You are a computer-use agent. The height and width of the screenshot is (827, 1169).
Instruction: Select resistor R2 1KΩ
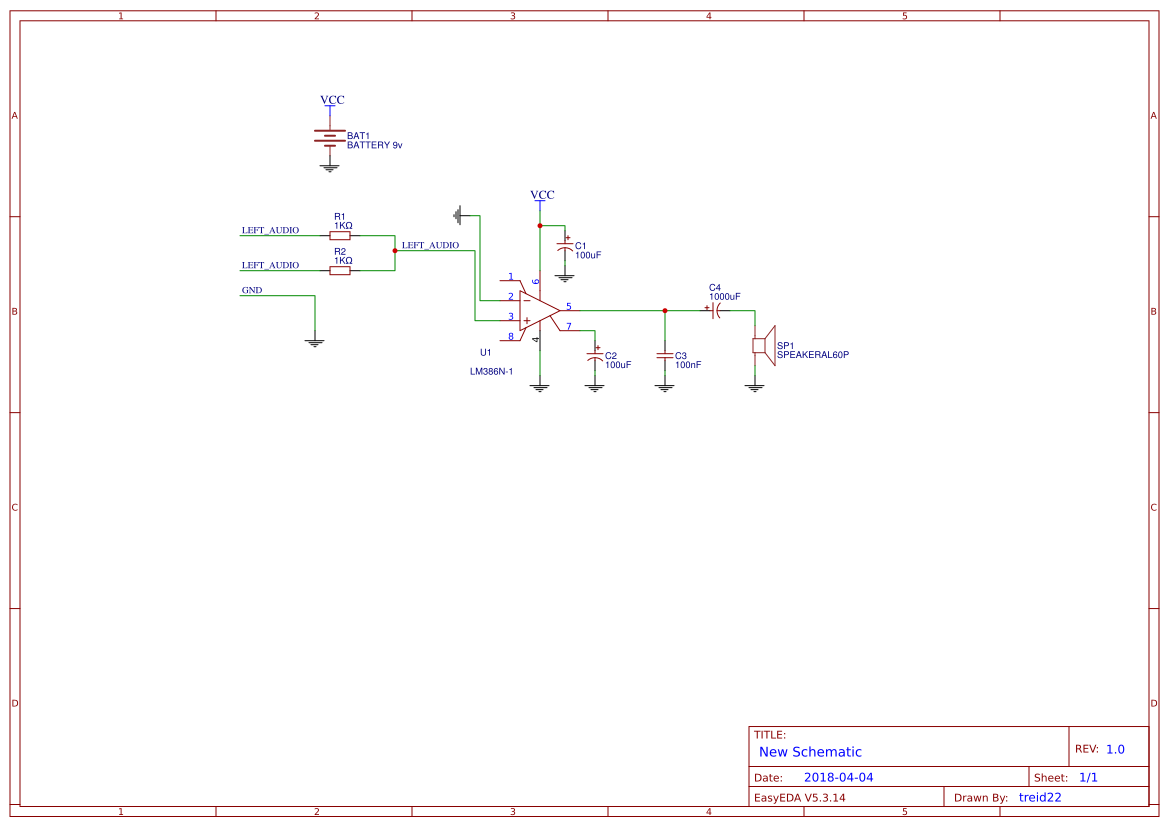click(x=341, y=269)
